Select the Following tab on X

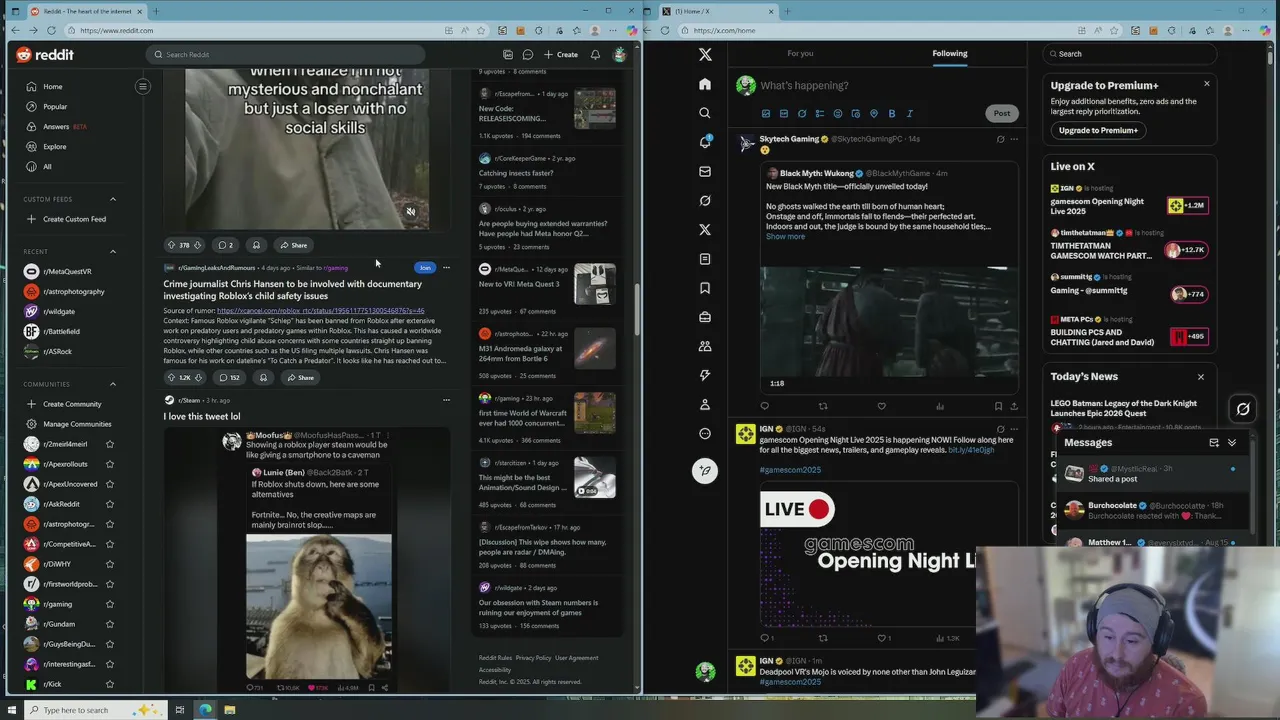coord(950,53)
